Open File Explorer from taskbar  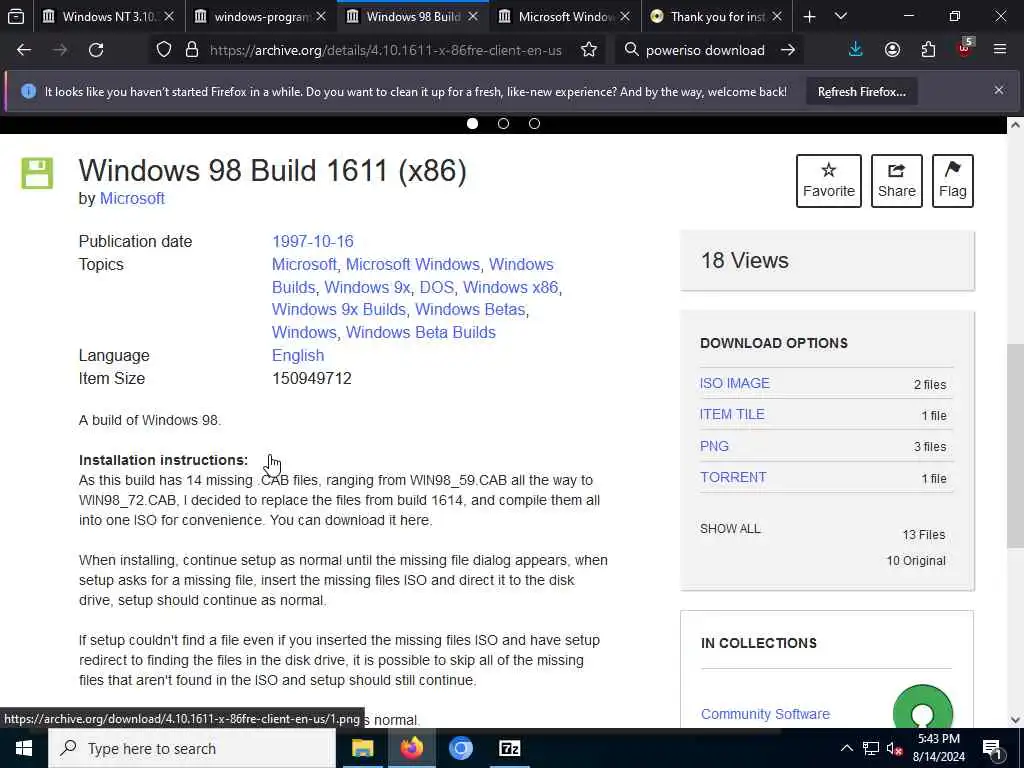click(x=362, y=748)
